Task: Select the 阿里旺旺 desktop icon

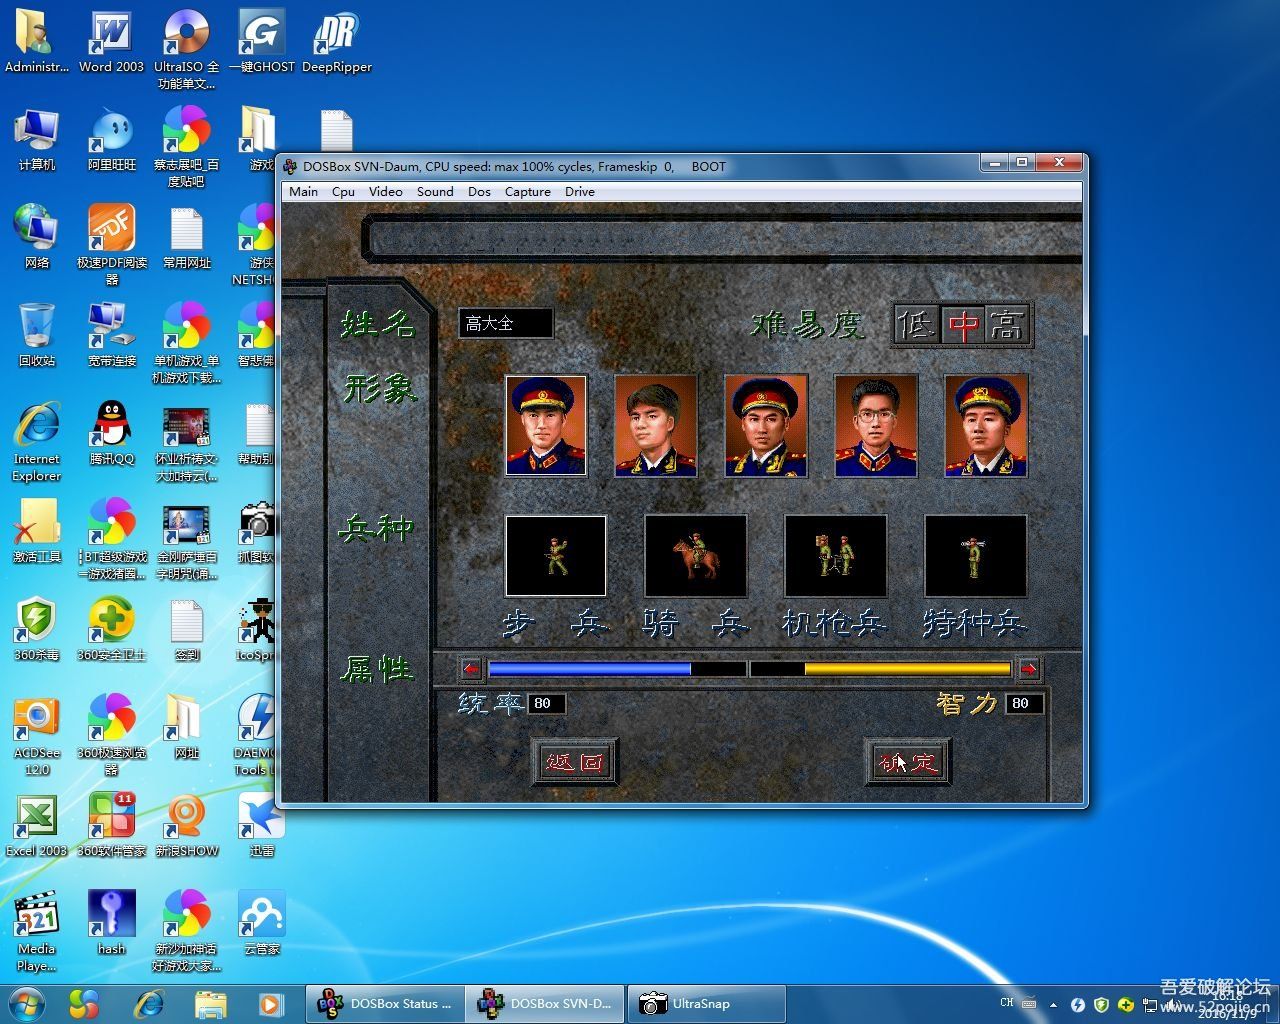Action: click(x=111, y=139)
